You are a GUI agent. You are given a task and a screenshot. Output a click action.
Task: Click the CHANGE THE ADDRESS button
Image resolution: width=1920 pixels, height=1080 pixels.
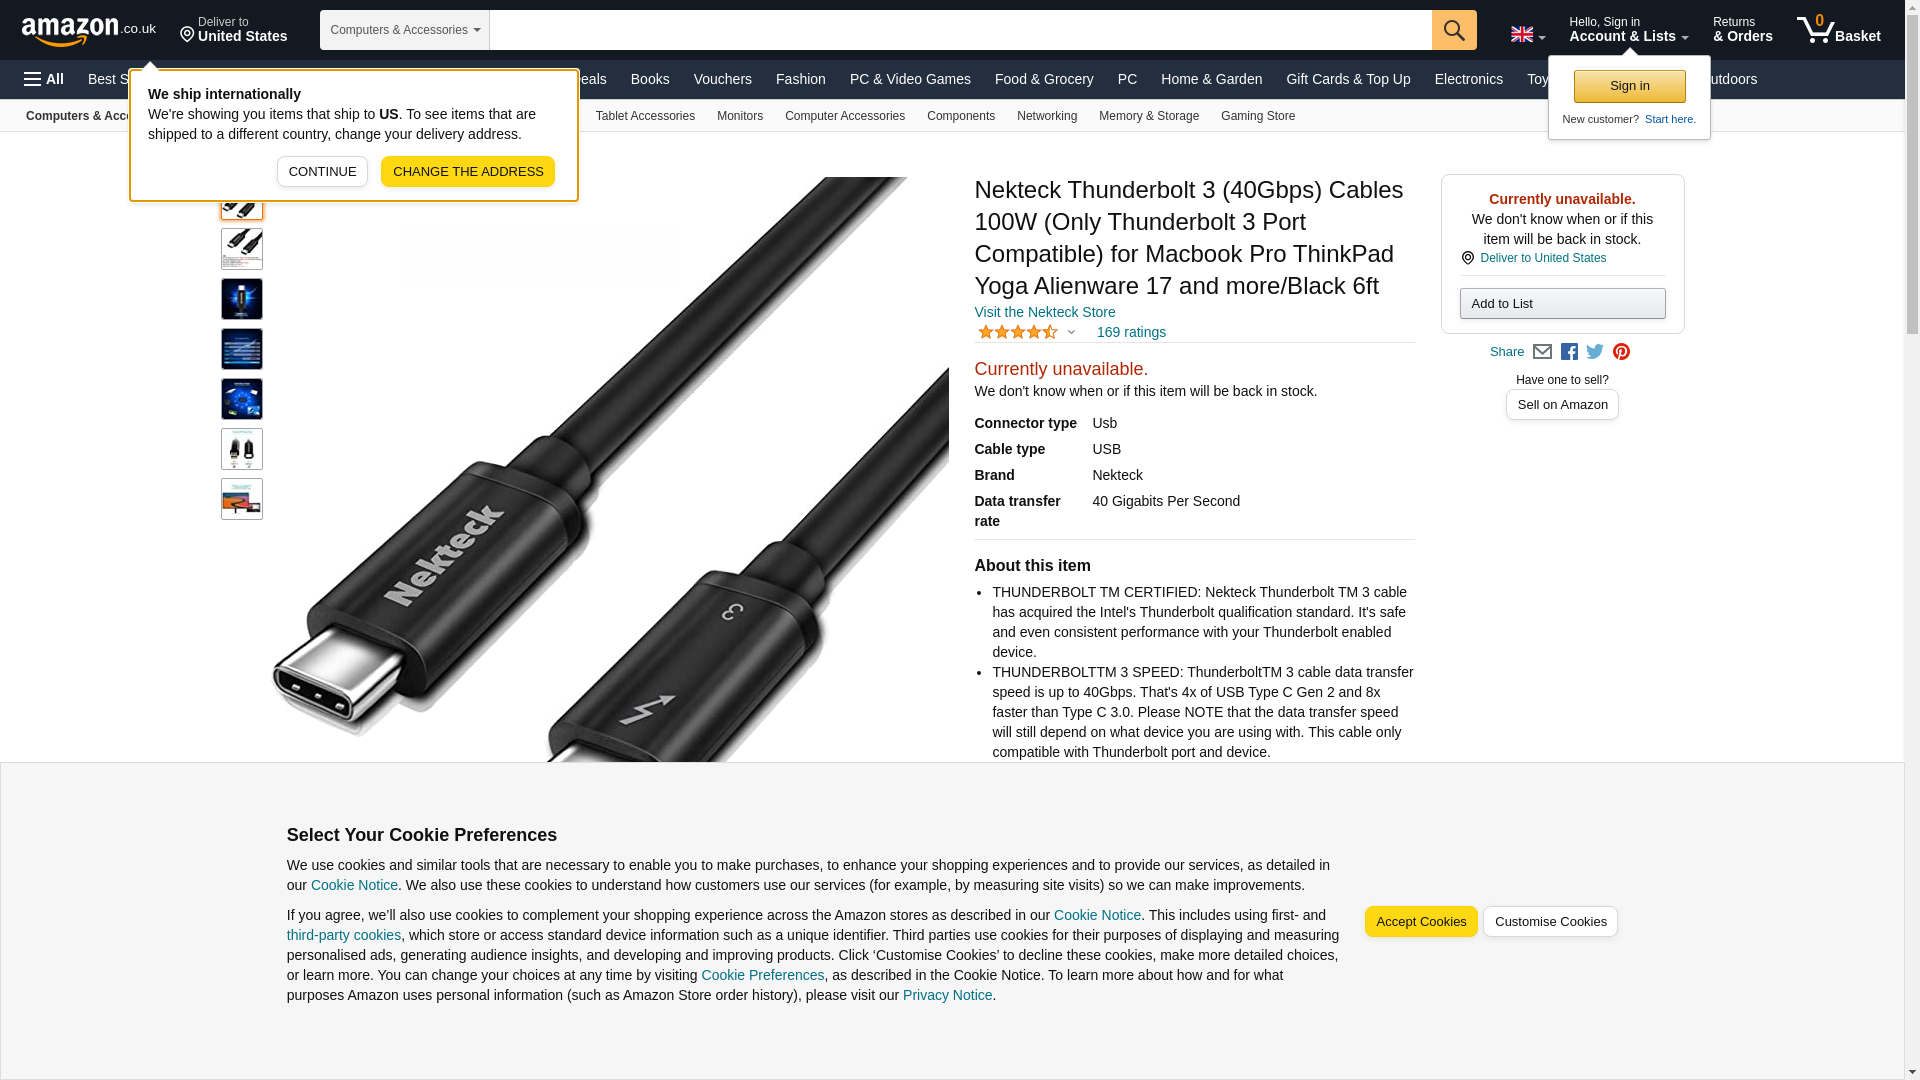[468, 171]
